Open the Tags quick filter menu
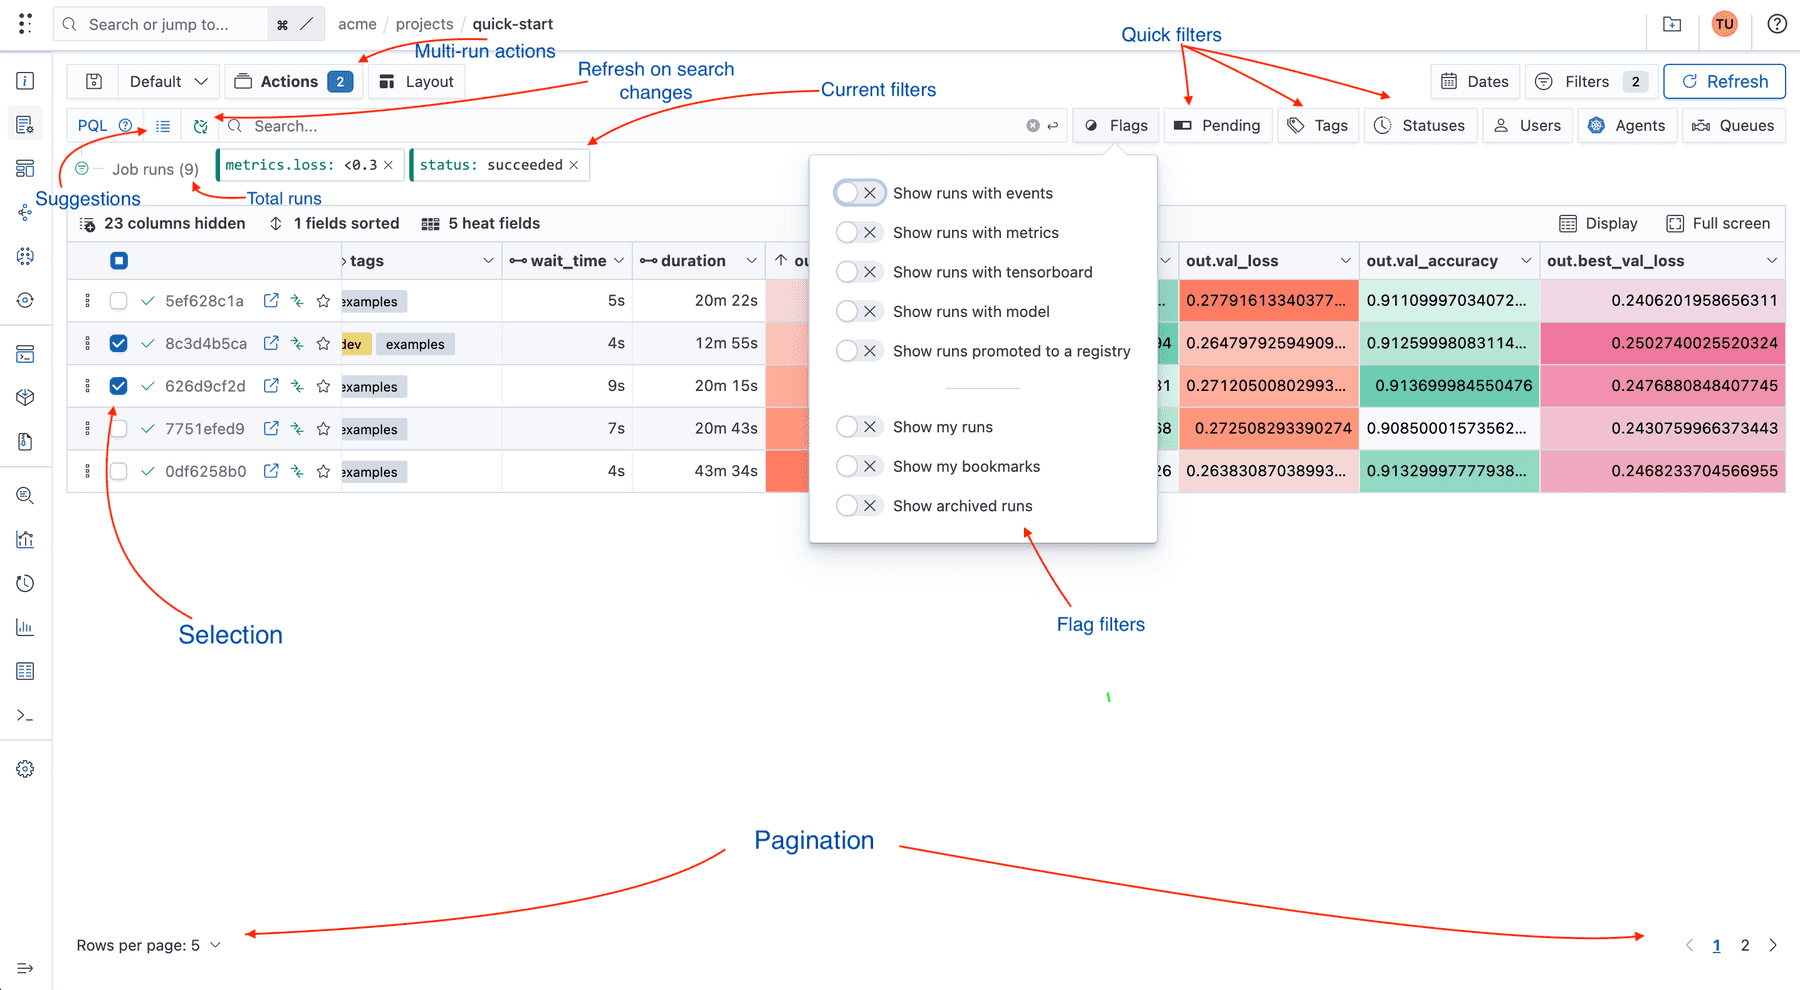The image size is (1800, 990). coord(1318,125)
